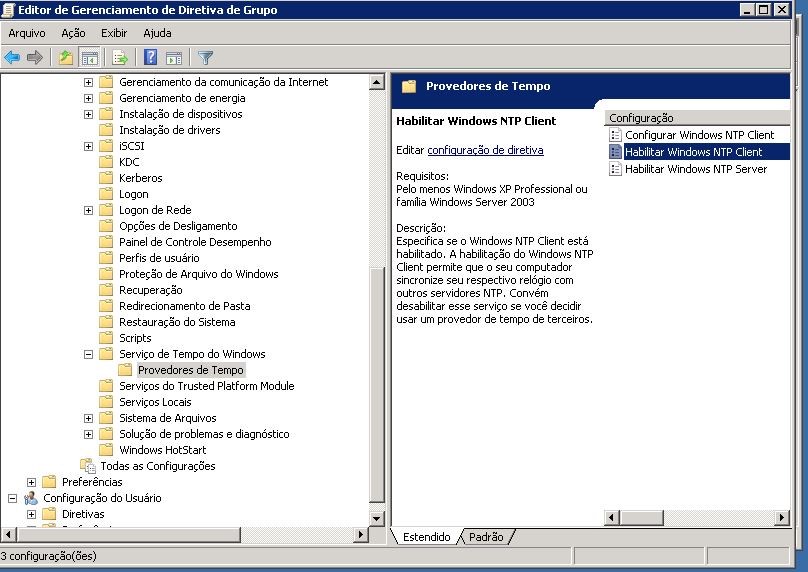Switch to the Padrão tab
Screen dimensions: 808x572
tap(486, 537)
